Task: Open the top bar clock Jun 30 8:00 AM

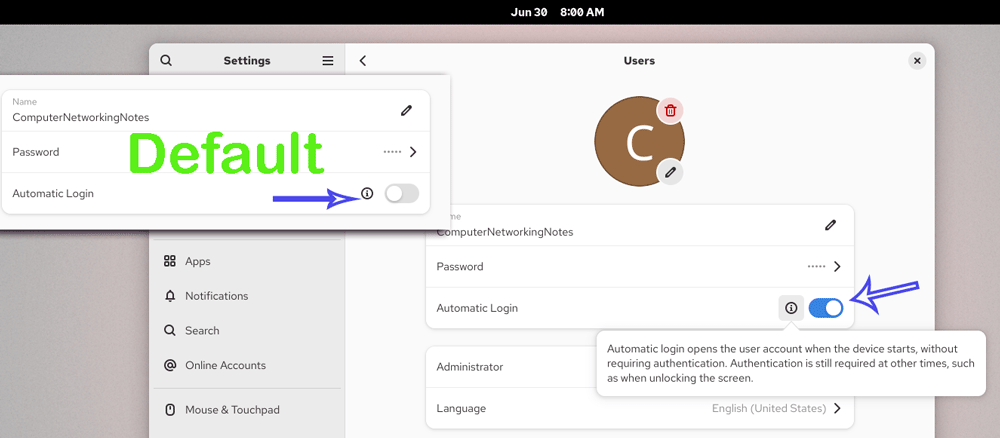Action: tap(557, 12)
